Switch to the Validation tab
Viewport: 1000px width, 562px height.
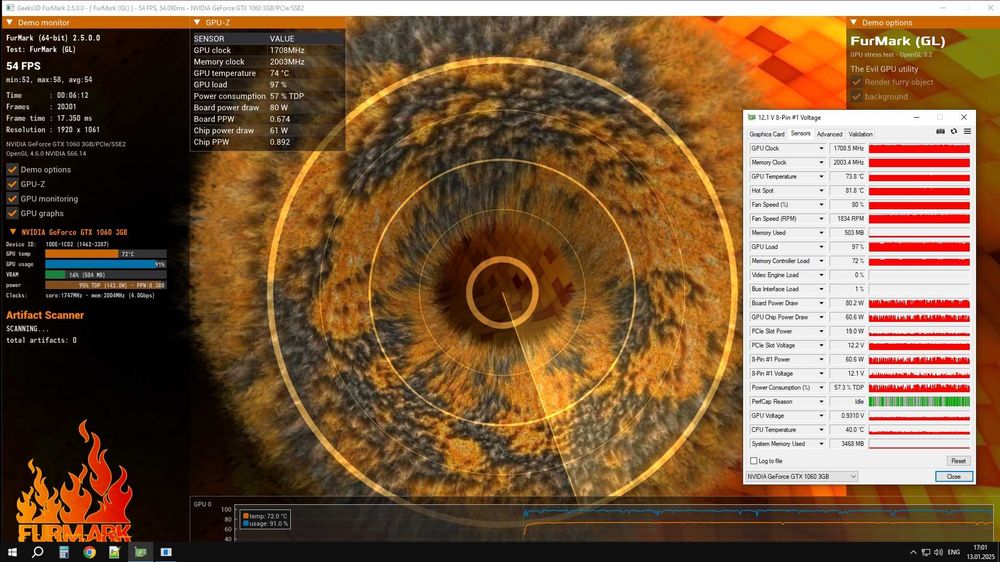coord(860,134)
